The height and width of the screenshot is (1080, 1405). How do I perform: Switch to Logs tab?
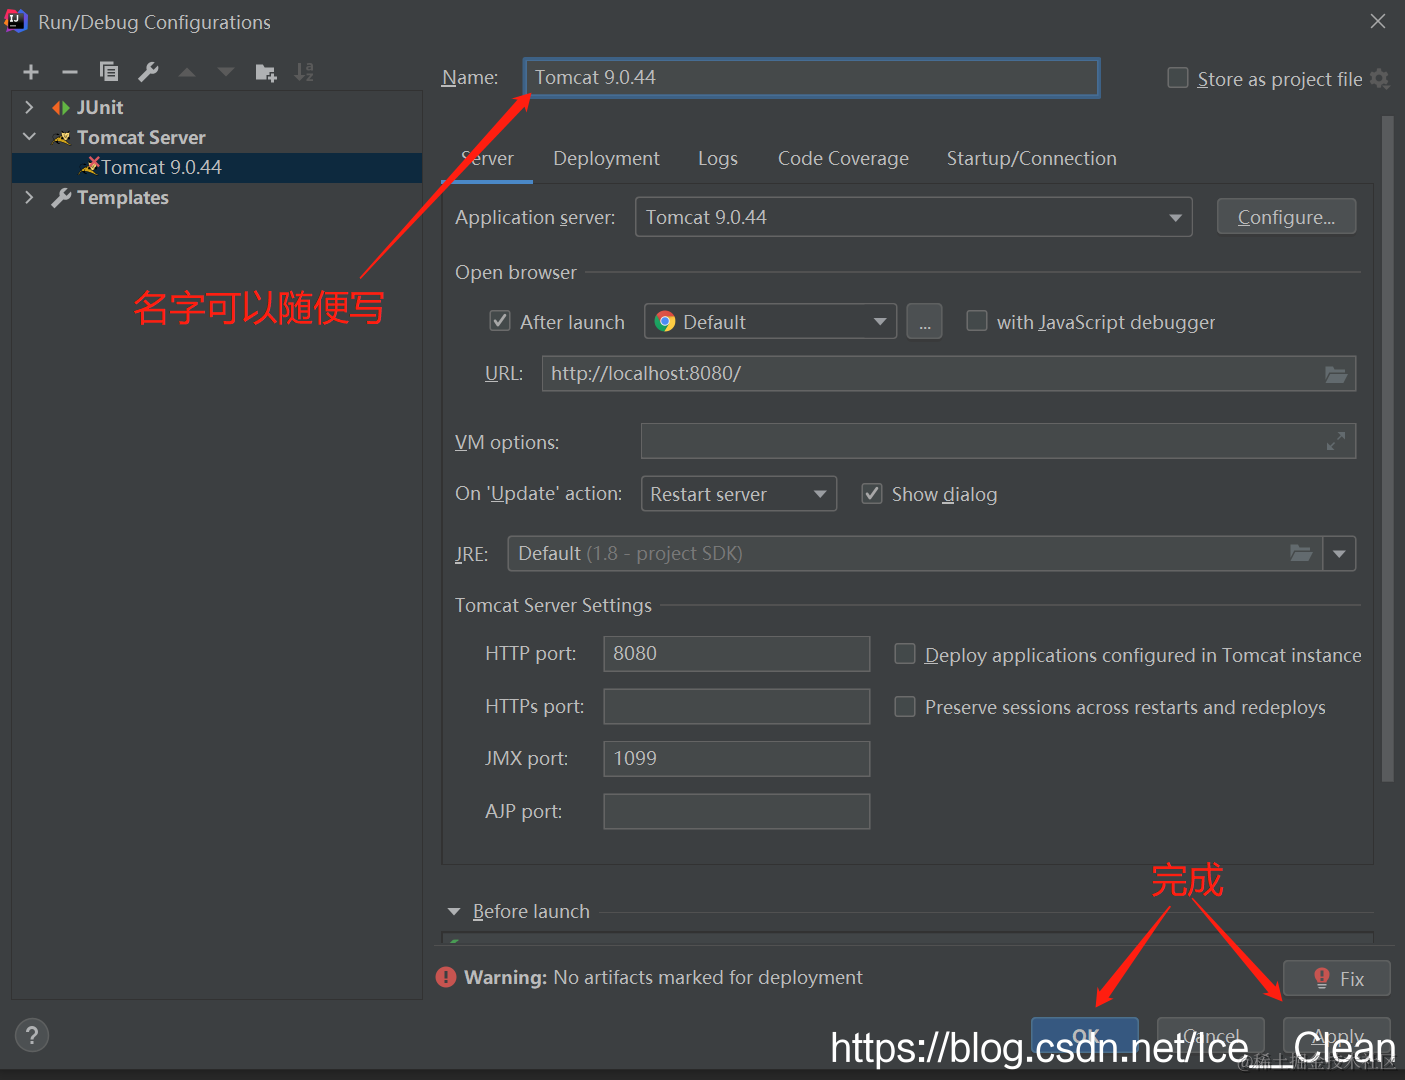point(718,158)
